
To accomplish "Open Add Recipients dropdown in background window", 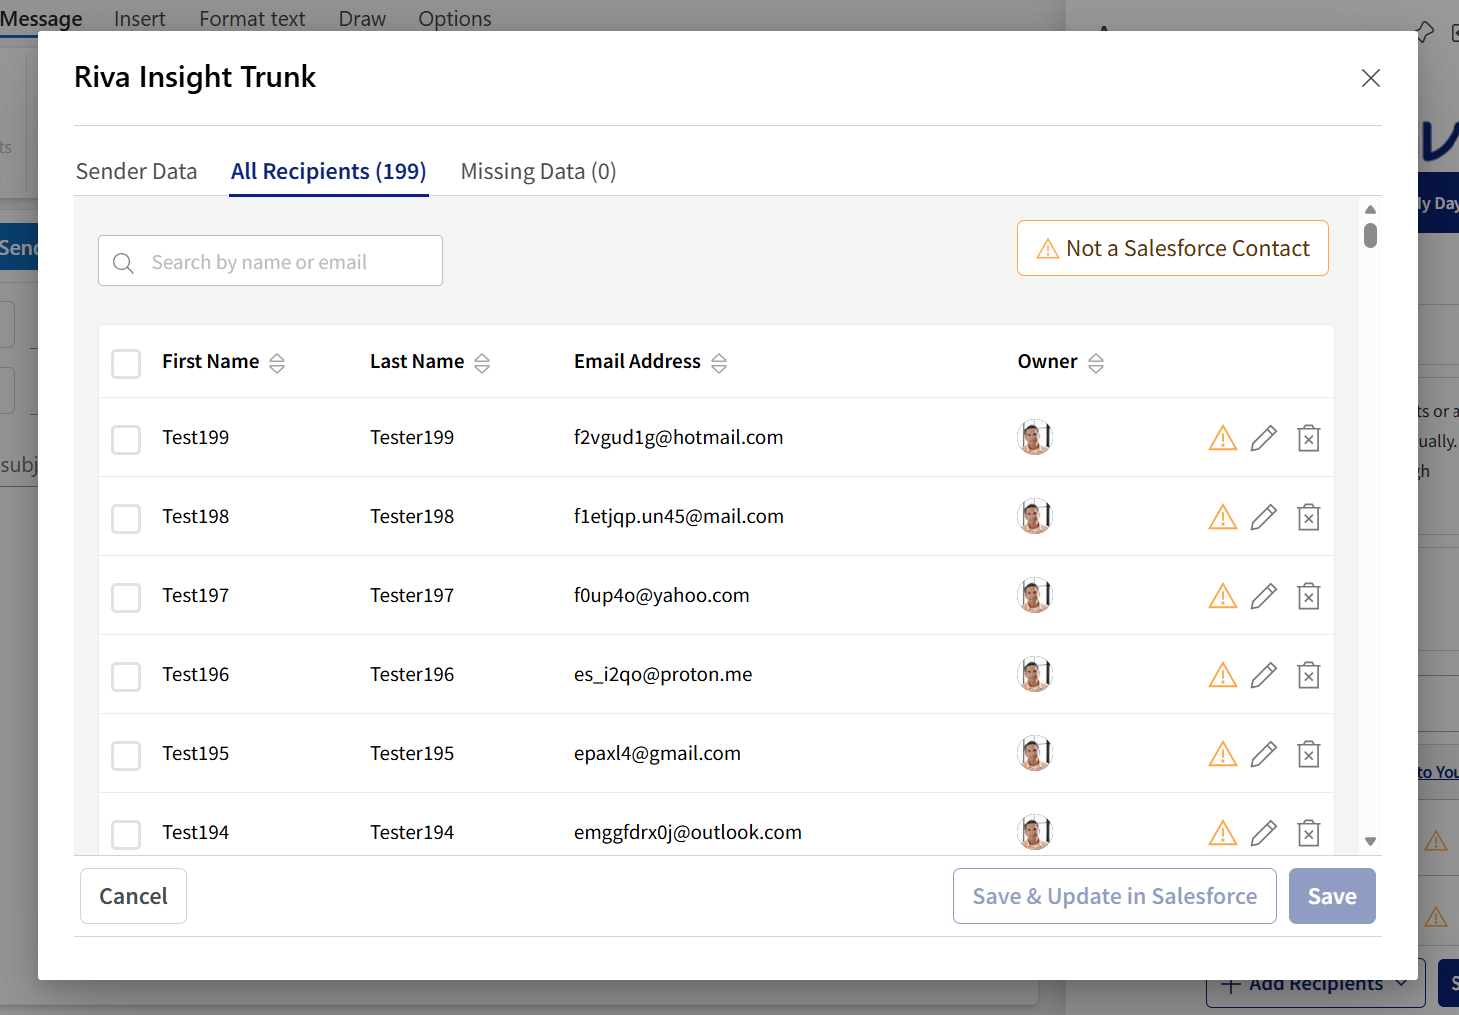I will pos(1315,984).
